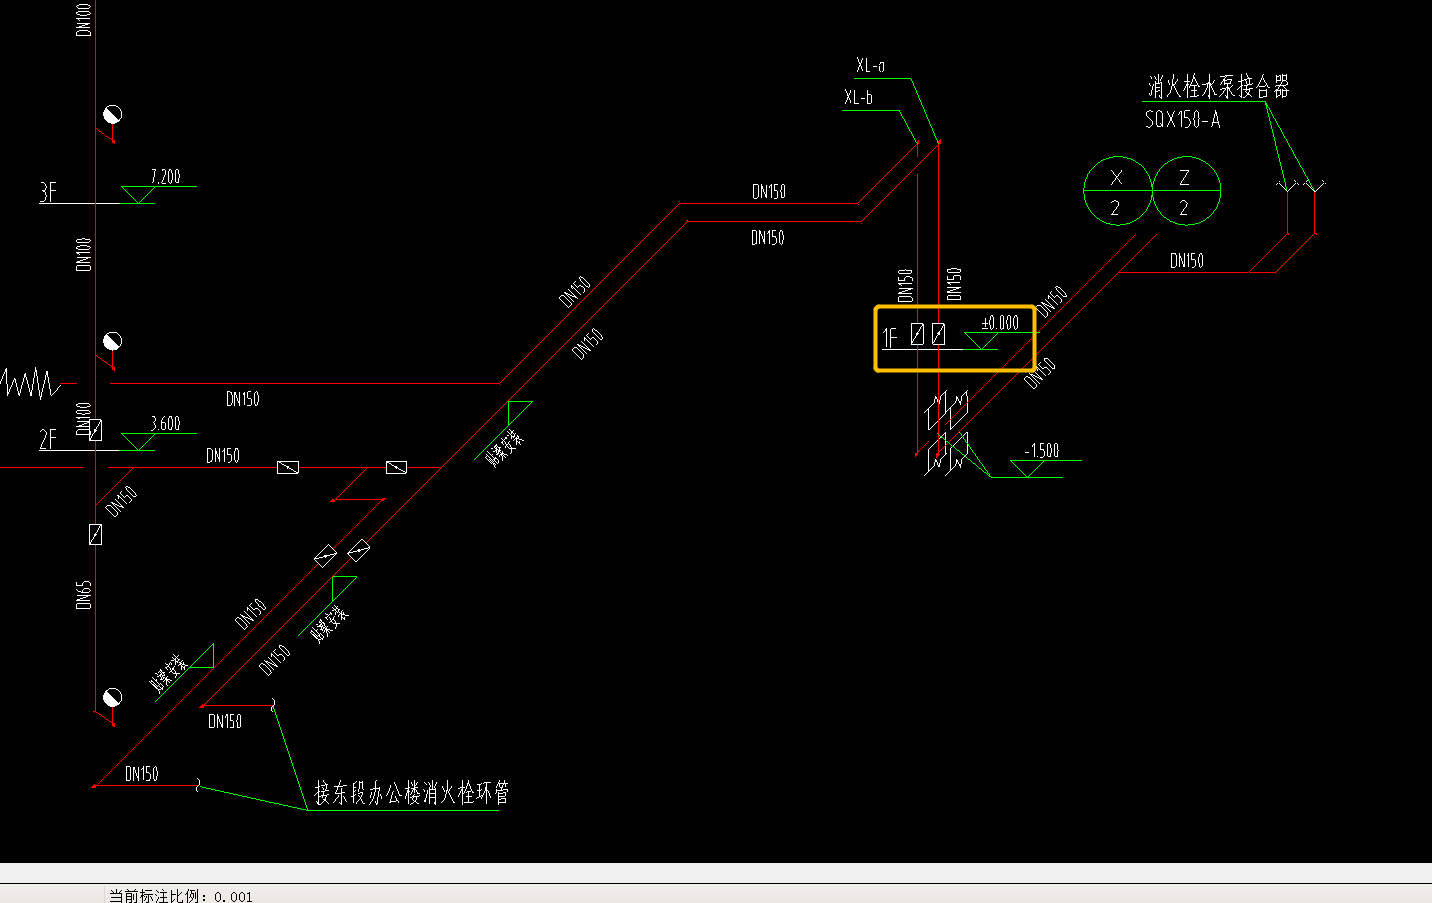1432x903 pixels.
Task: Select the green circle marked X over 2
Action: click(1117, 191)
